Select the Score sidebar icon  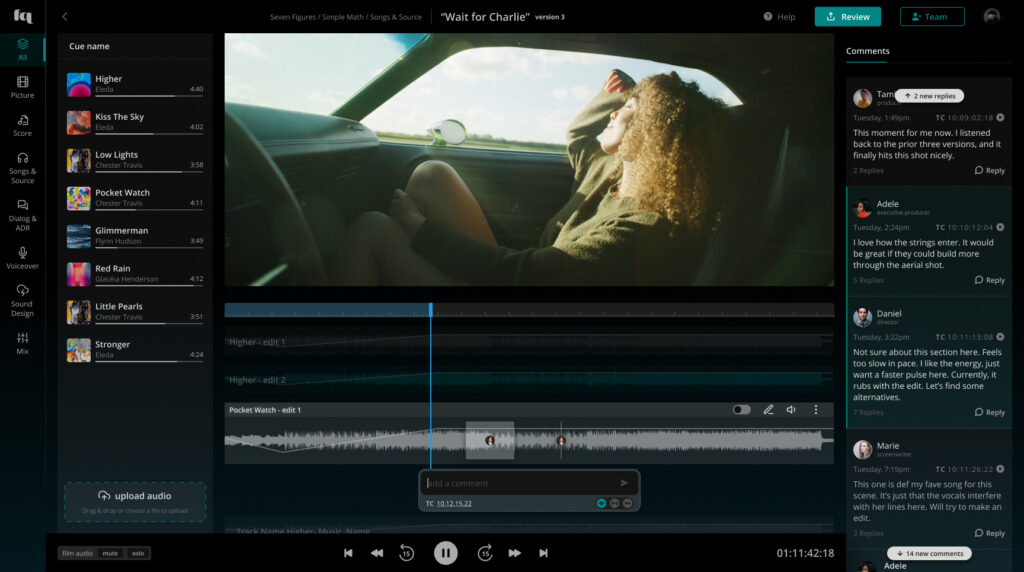point(22,125)
